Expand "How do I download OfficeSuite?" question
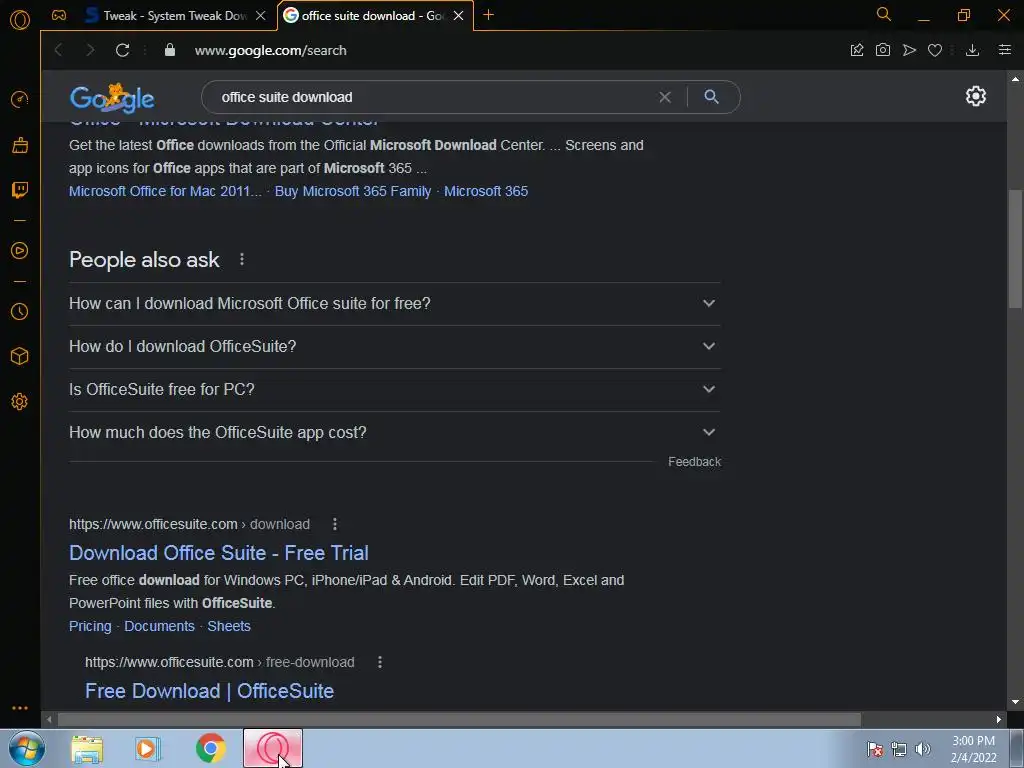Viewport: 1024px width, 768px height. [394, 347]
